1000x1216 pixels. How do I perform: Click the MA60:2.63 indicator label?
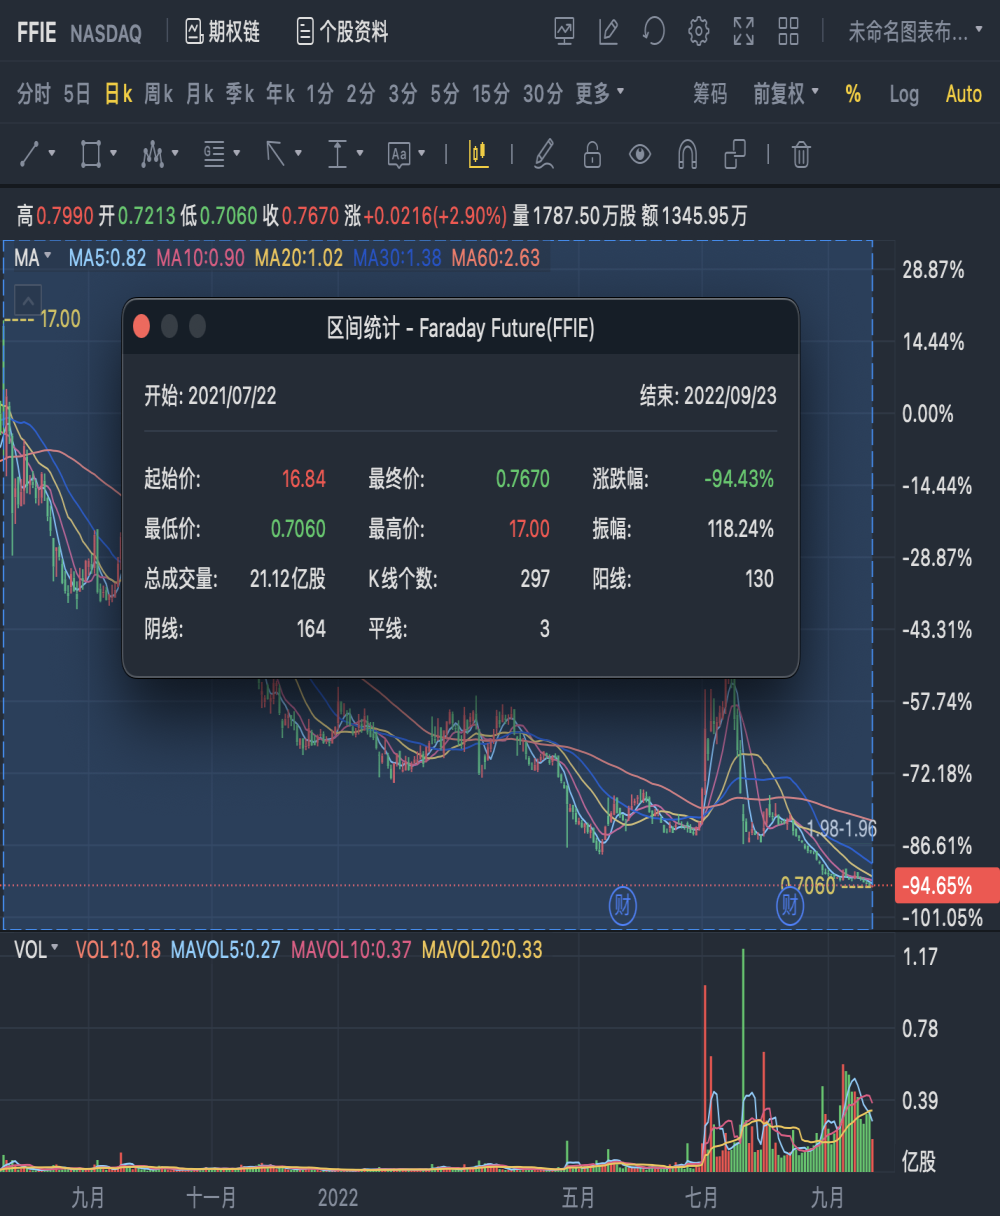pyautogui.click(x=496, y=258)
